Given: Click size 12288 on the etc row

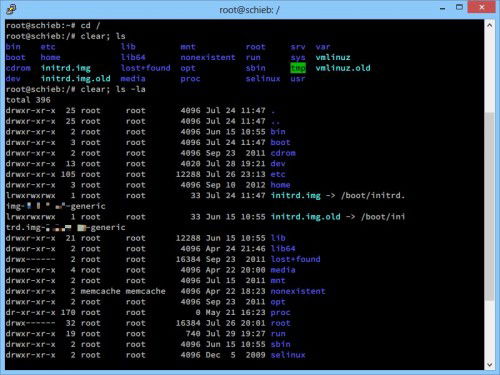Looking at the screenshot, I should coord(188,174).
